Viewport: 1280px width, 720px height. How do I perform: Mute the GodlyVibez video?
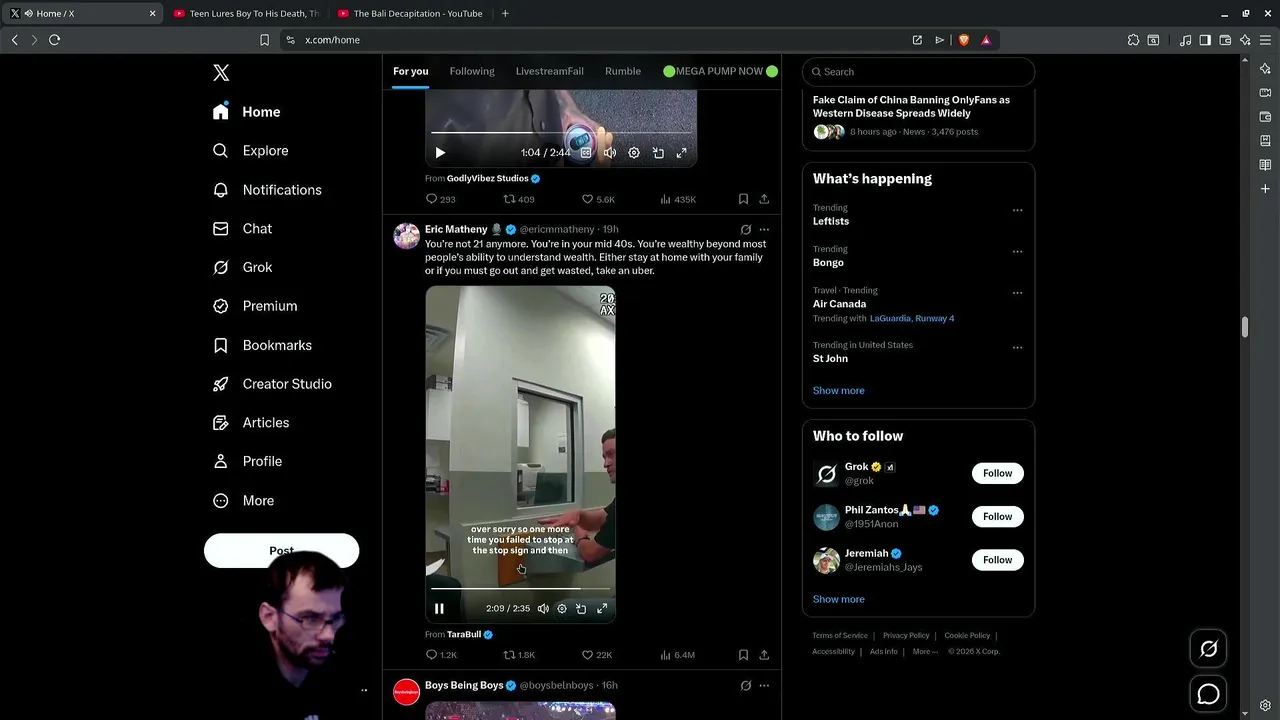(610, 153)
